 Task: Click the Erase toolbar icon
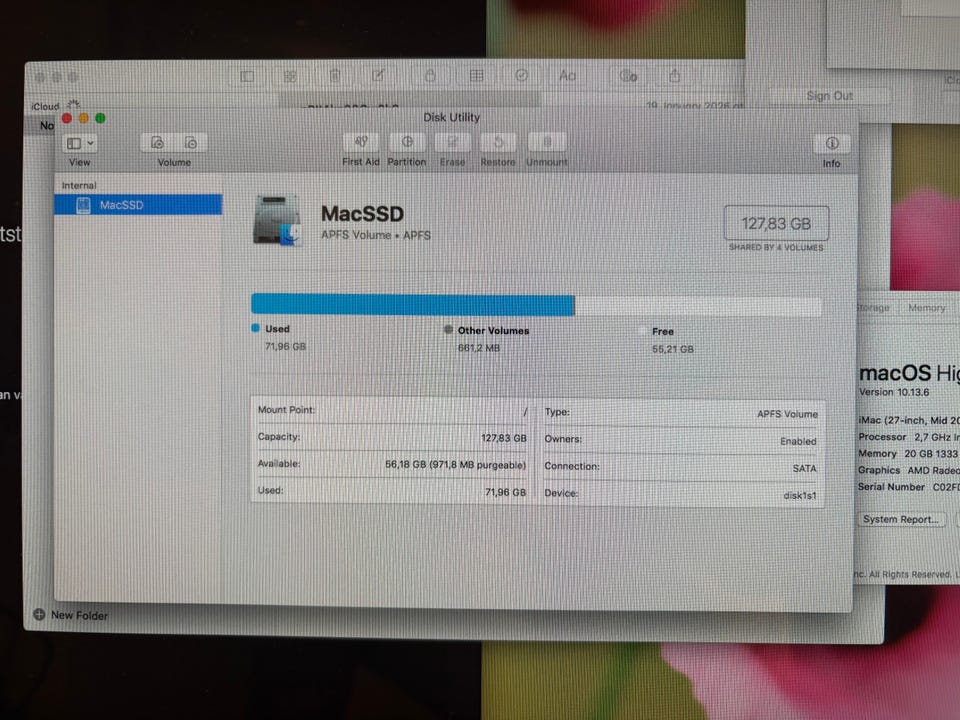click(452, 142)
